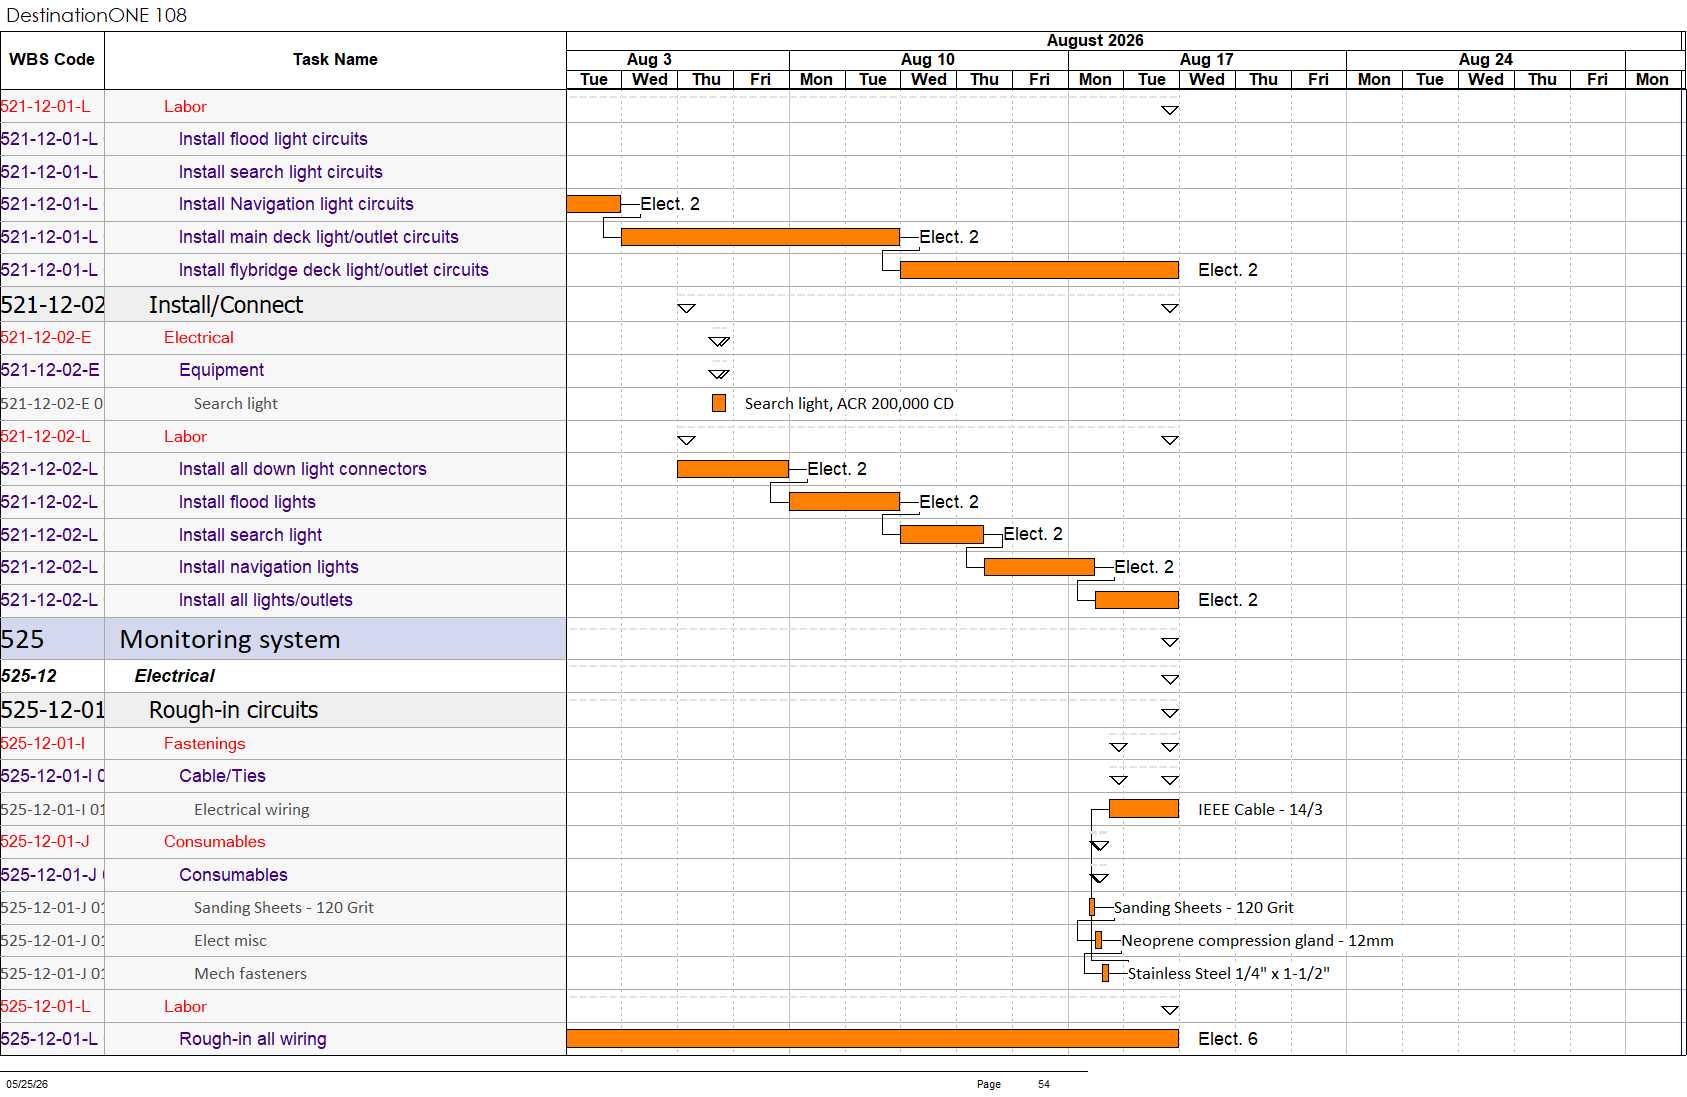Select the IEEE Cable 14/3 bar

click(x=1144, y=809)
